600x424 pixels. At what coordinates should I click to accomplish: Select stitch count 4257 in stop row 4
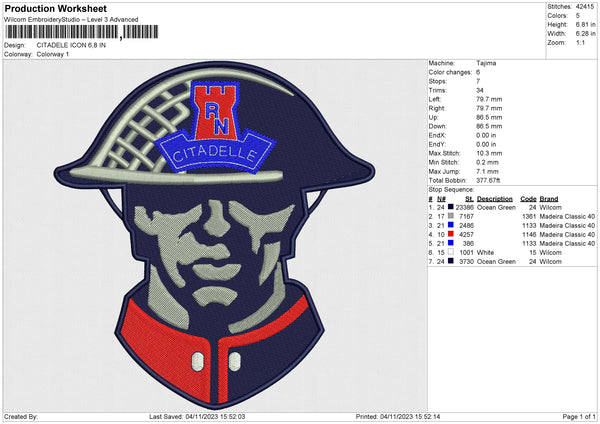tap(466, 235)
